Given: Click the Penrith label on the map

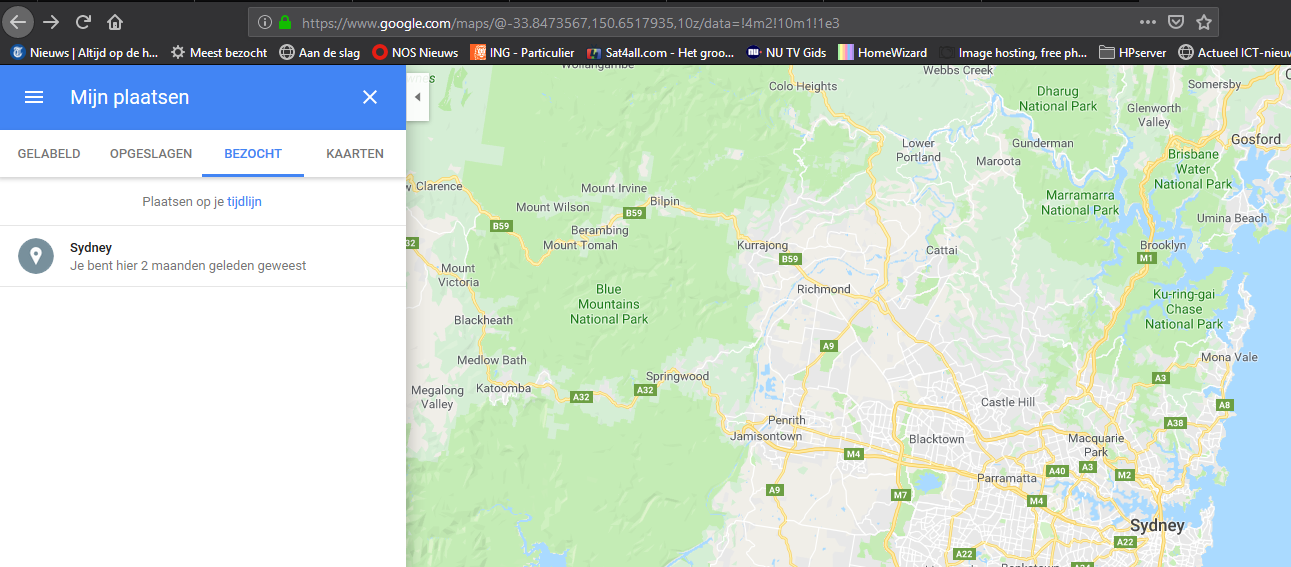Looking at the screenshot, I should [x=786, y=420].
